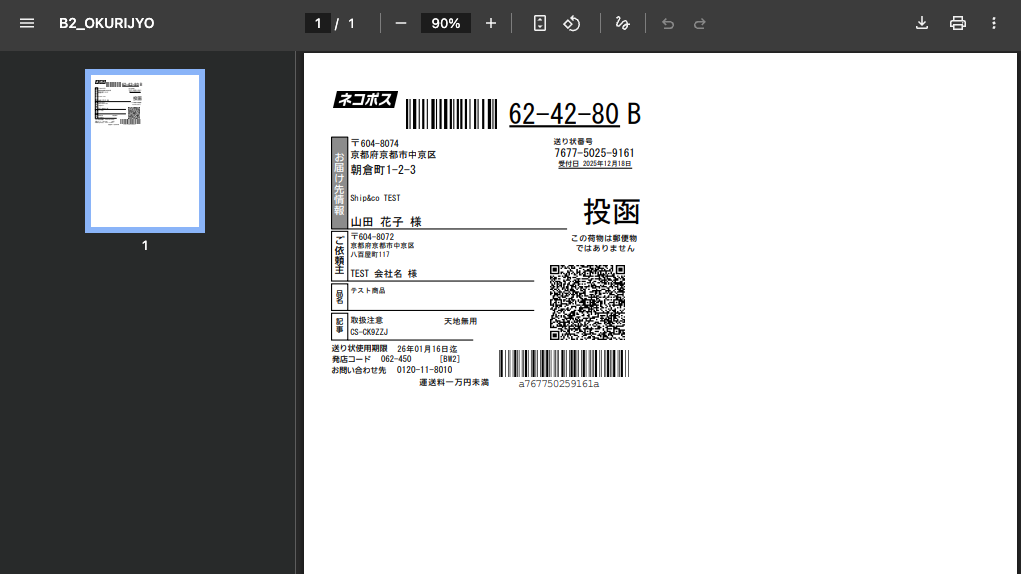Viewport: 1021px width, 574px height.
Task: Click the 投函 text
Action: click(x=612, y=212)
